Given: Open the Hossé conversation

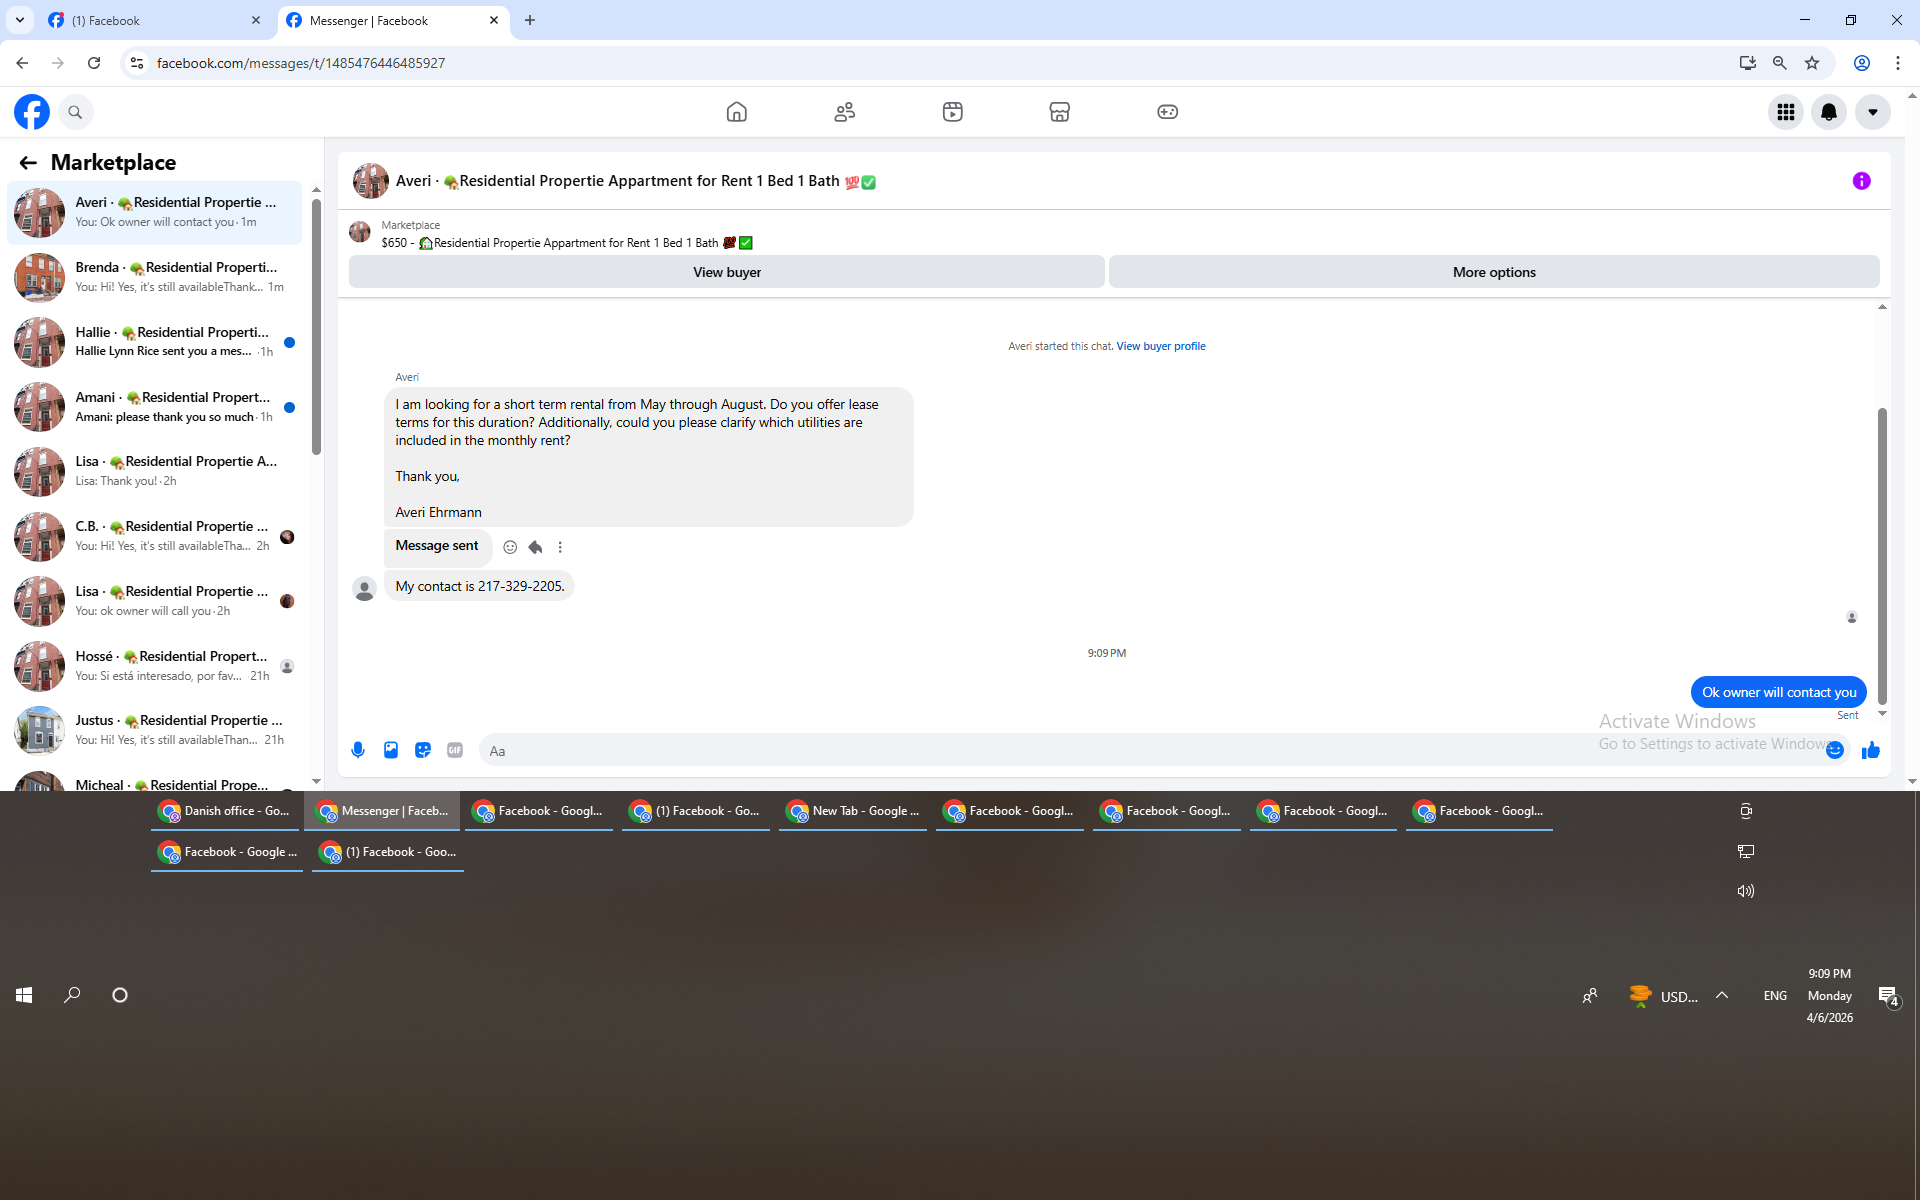Looking at the screenshot, I should tap(155, 666).
